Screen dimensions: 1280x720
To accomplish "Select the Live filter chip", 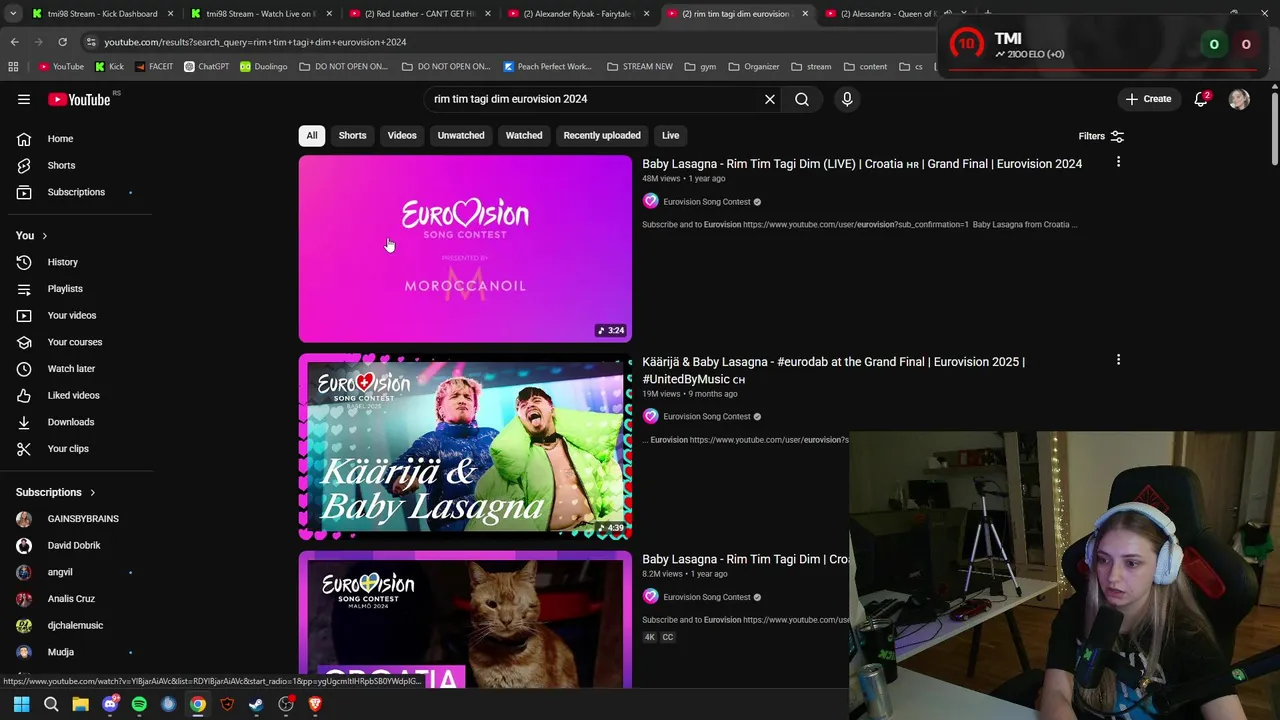I will [670, 135].
